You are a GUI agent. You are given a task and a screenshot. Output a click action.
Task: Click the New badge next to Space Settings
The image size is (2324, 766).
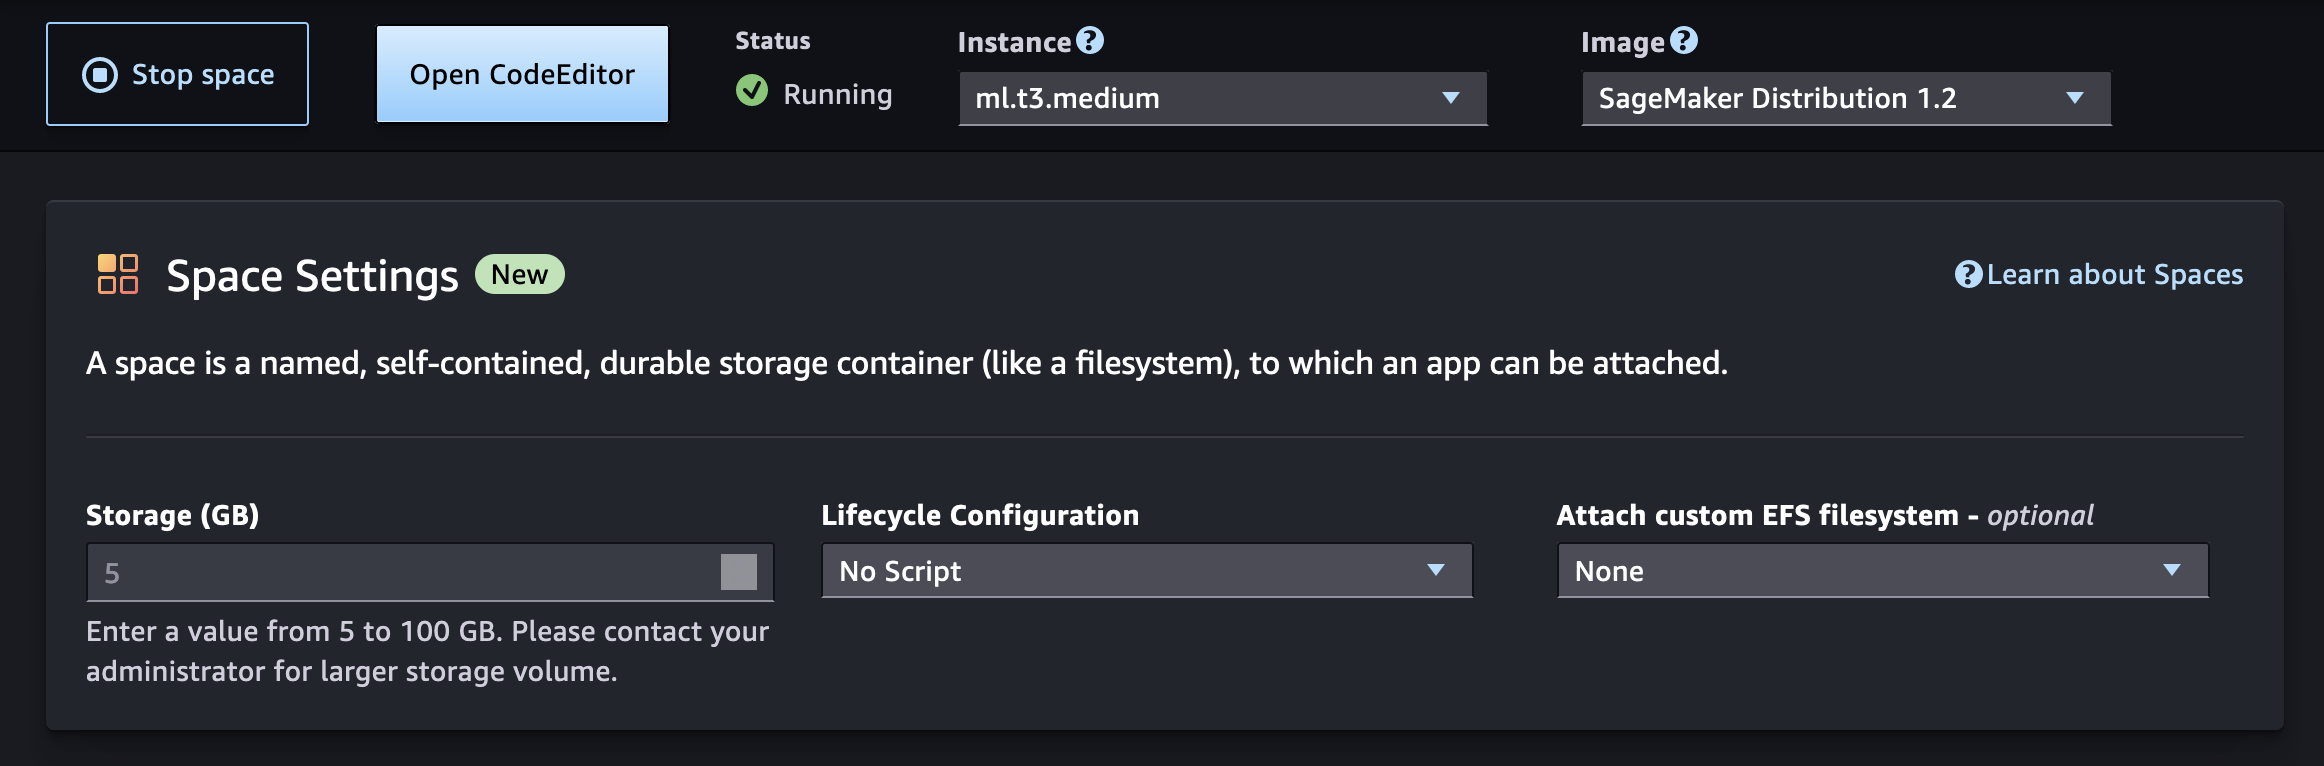520,273
